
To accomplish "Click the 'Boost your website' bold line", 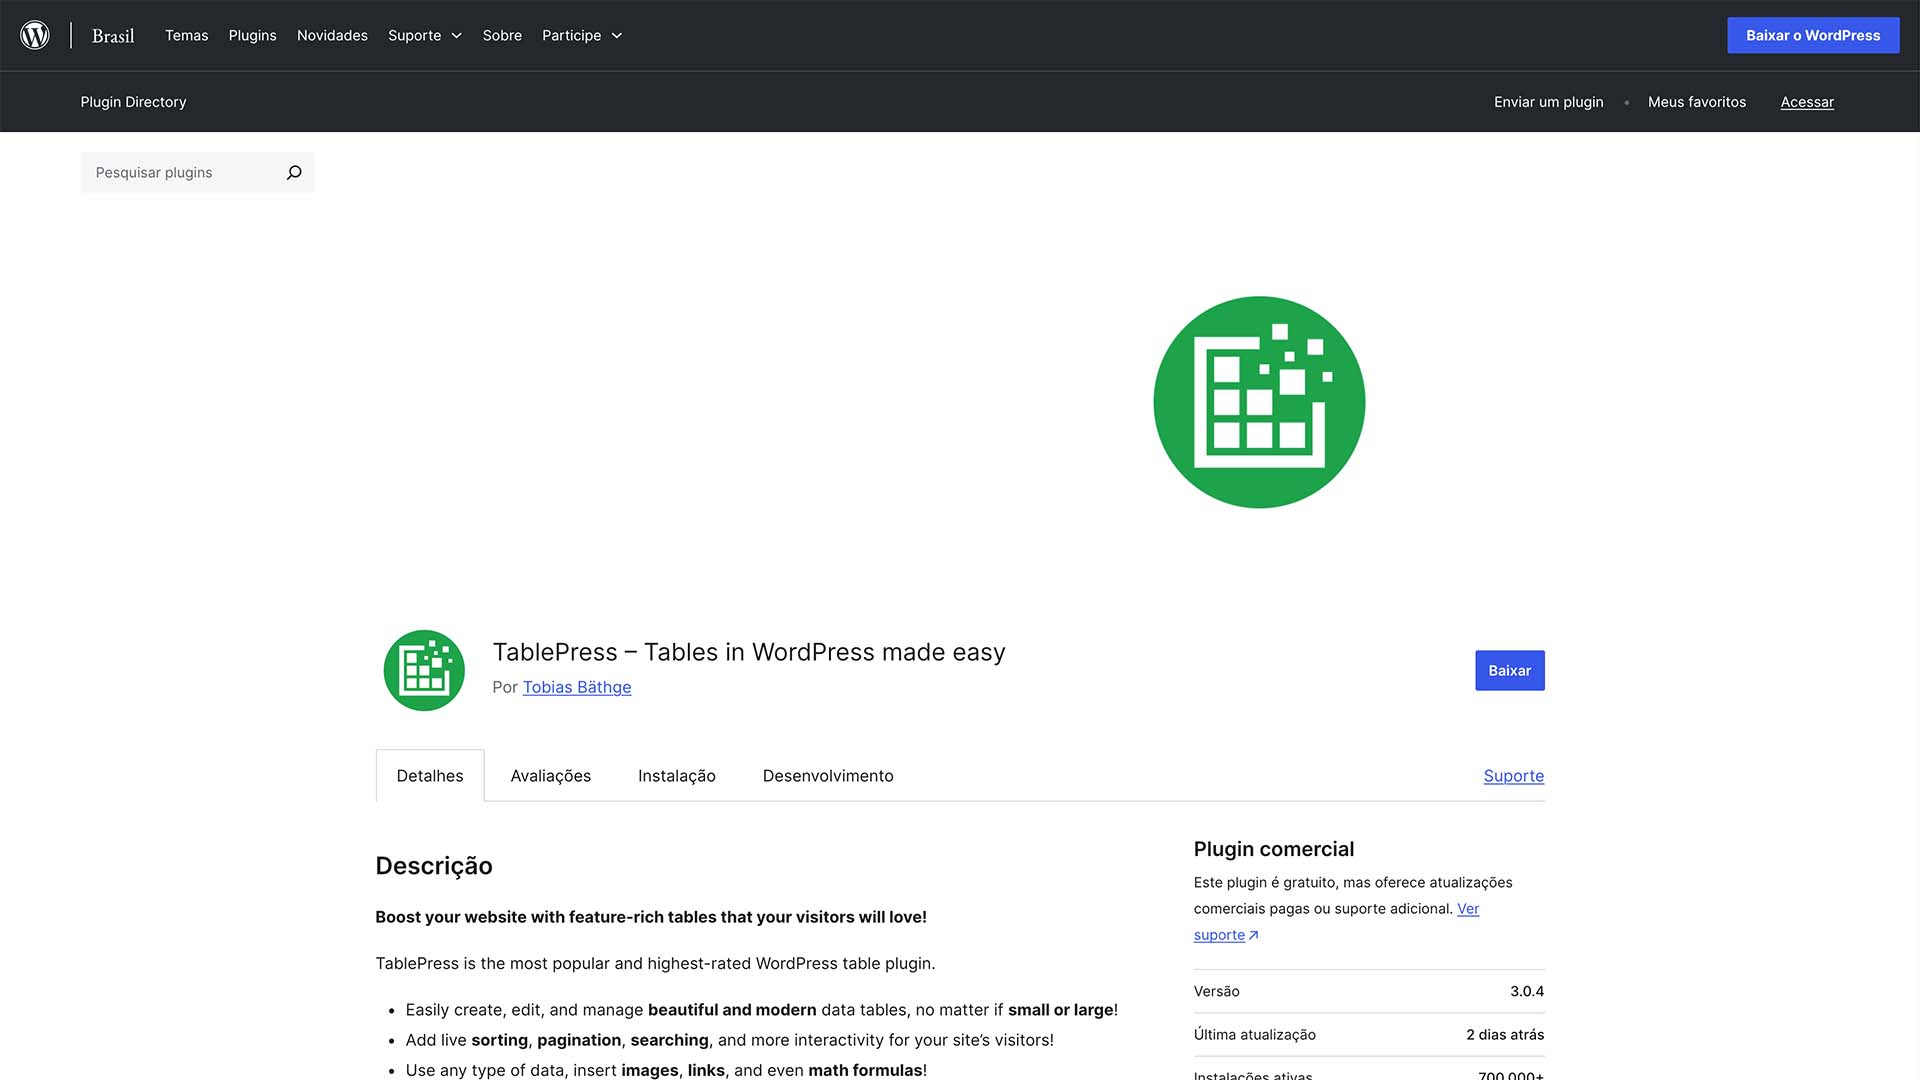I will click(651, 917).
